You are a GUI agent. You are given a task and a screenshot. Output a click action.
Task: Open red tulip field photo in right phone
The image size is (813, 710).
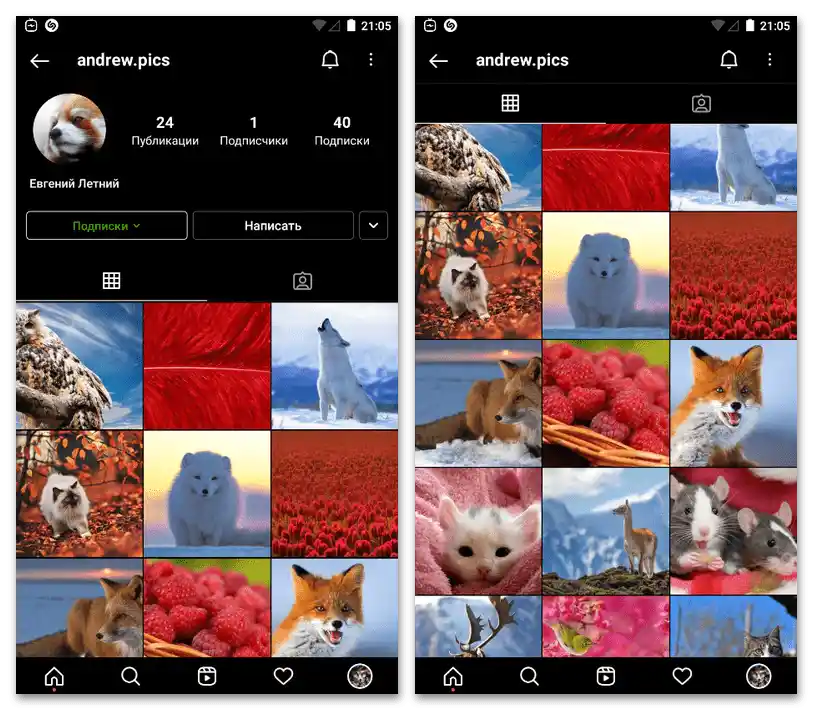tap(734, 275)
